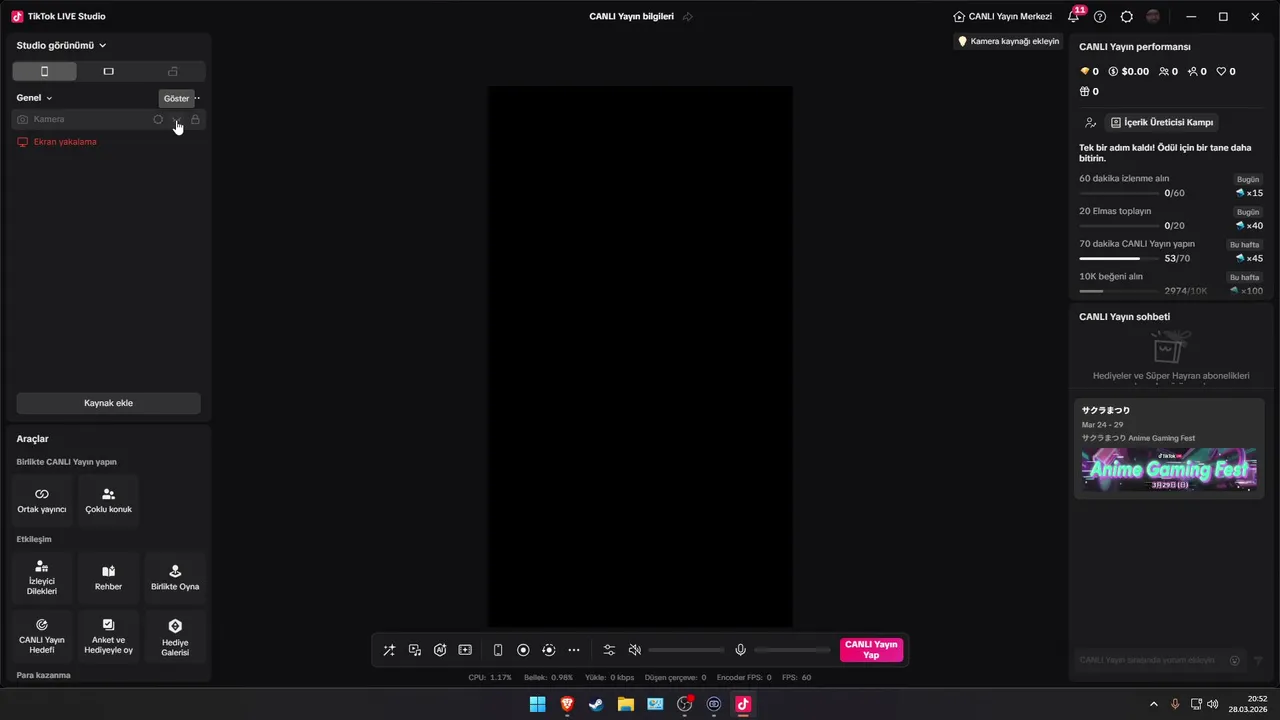1280x720 pixels.
Task: Toggle the lock on Kamera source
Action: pos(195,119)
